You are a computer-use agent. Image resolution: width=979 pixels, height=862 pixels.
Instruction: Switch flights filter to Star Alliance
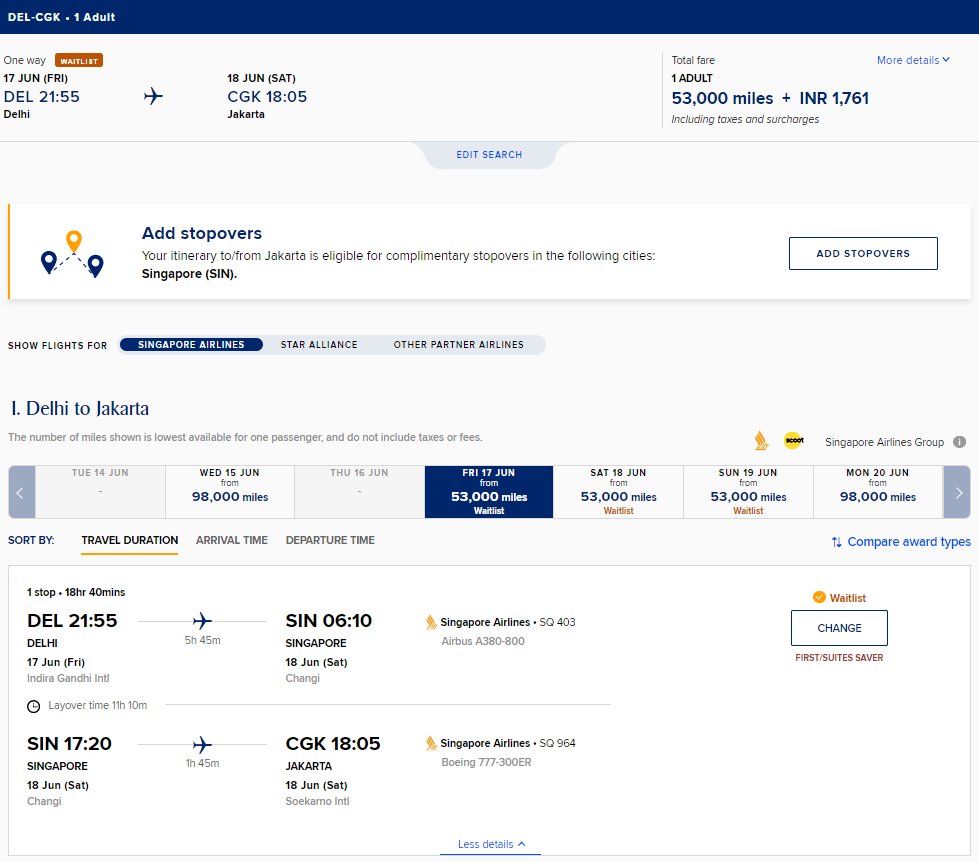pyautogui.click(x=319, y=345)
